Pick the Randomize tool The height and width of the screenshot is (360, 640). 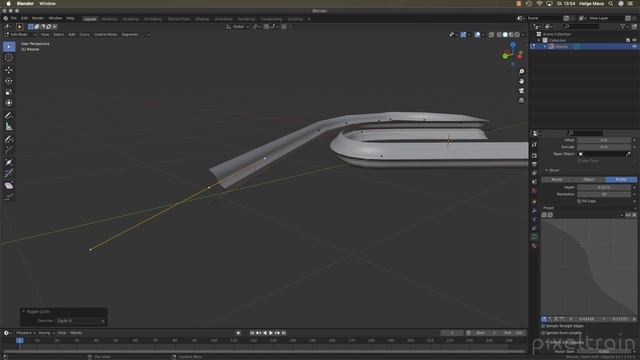9,197
